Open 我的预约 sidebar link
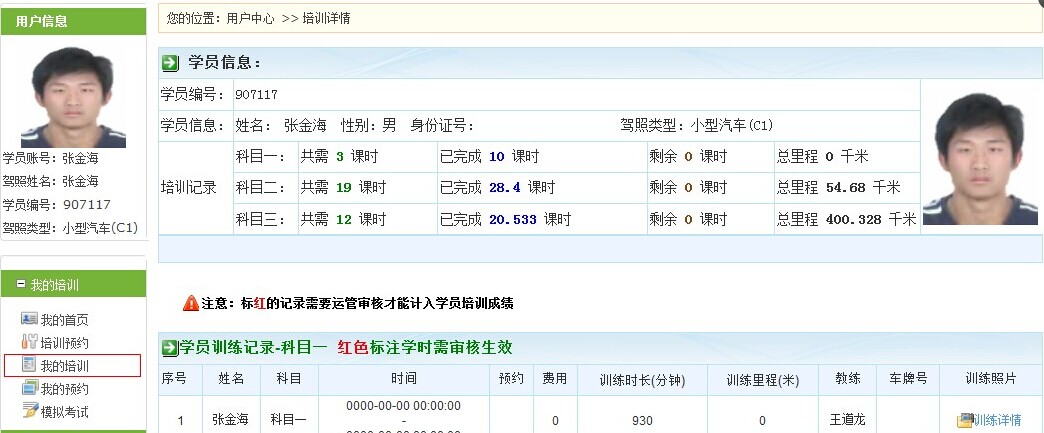Screen dimensions: 1044x433 point(64,389)
